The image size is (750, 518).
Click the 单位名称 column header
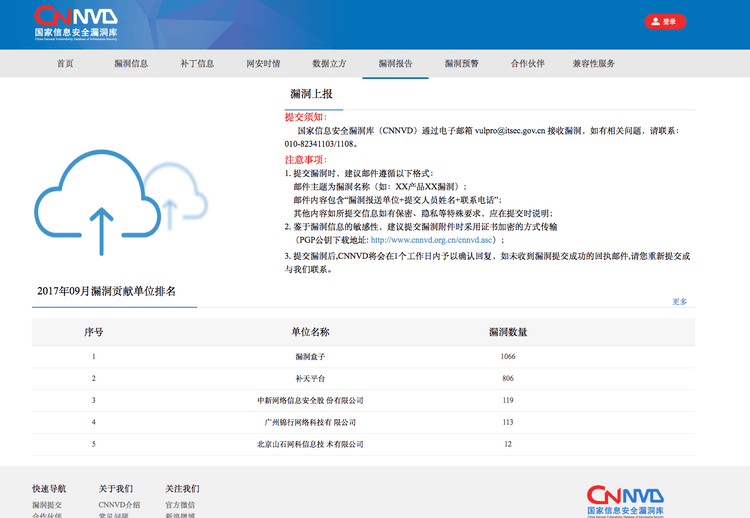click(x=310, y=332)
